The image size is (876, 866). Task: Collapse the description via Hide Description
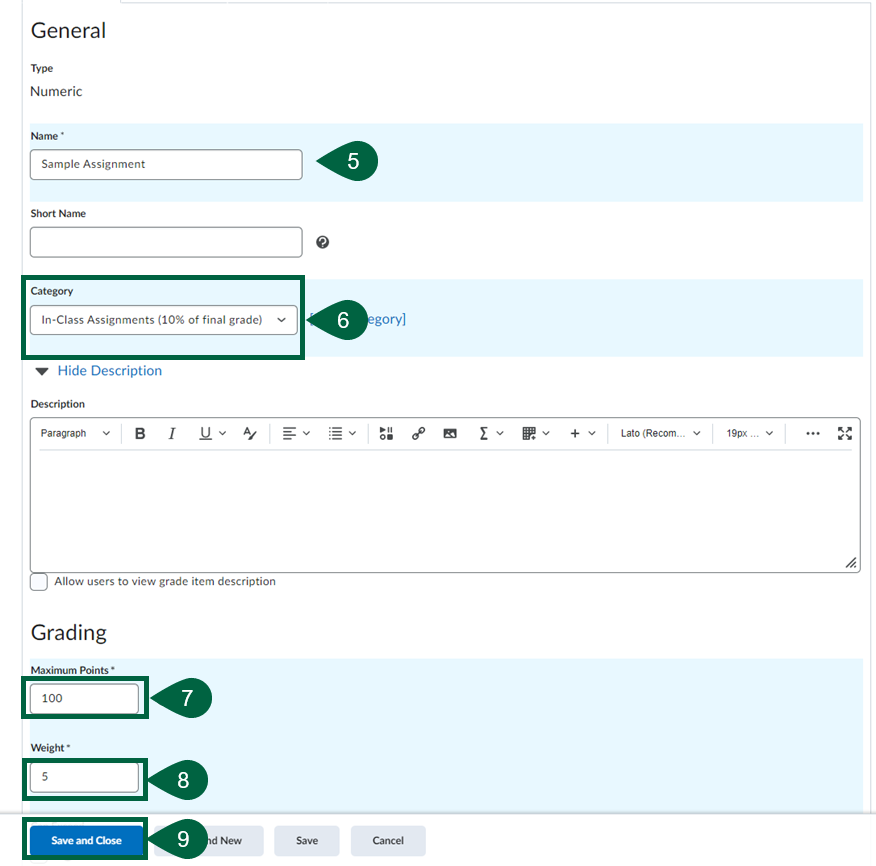coord(109,370)
